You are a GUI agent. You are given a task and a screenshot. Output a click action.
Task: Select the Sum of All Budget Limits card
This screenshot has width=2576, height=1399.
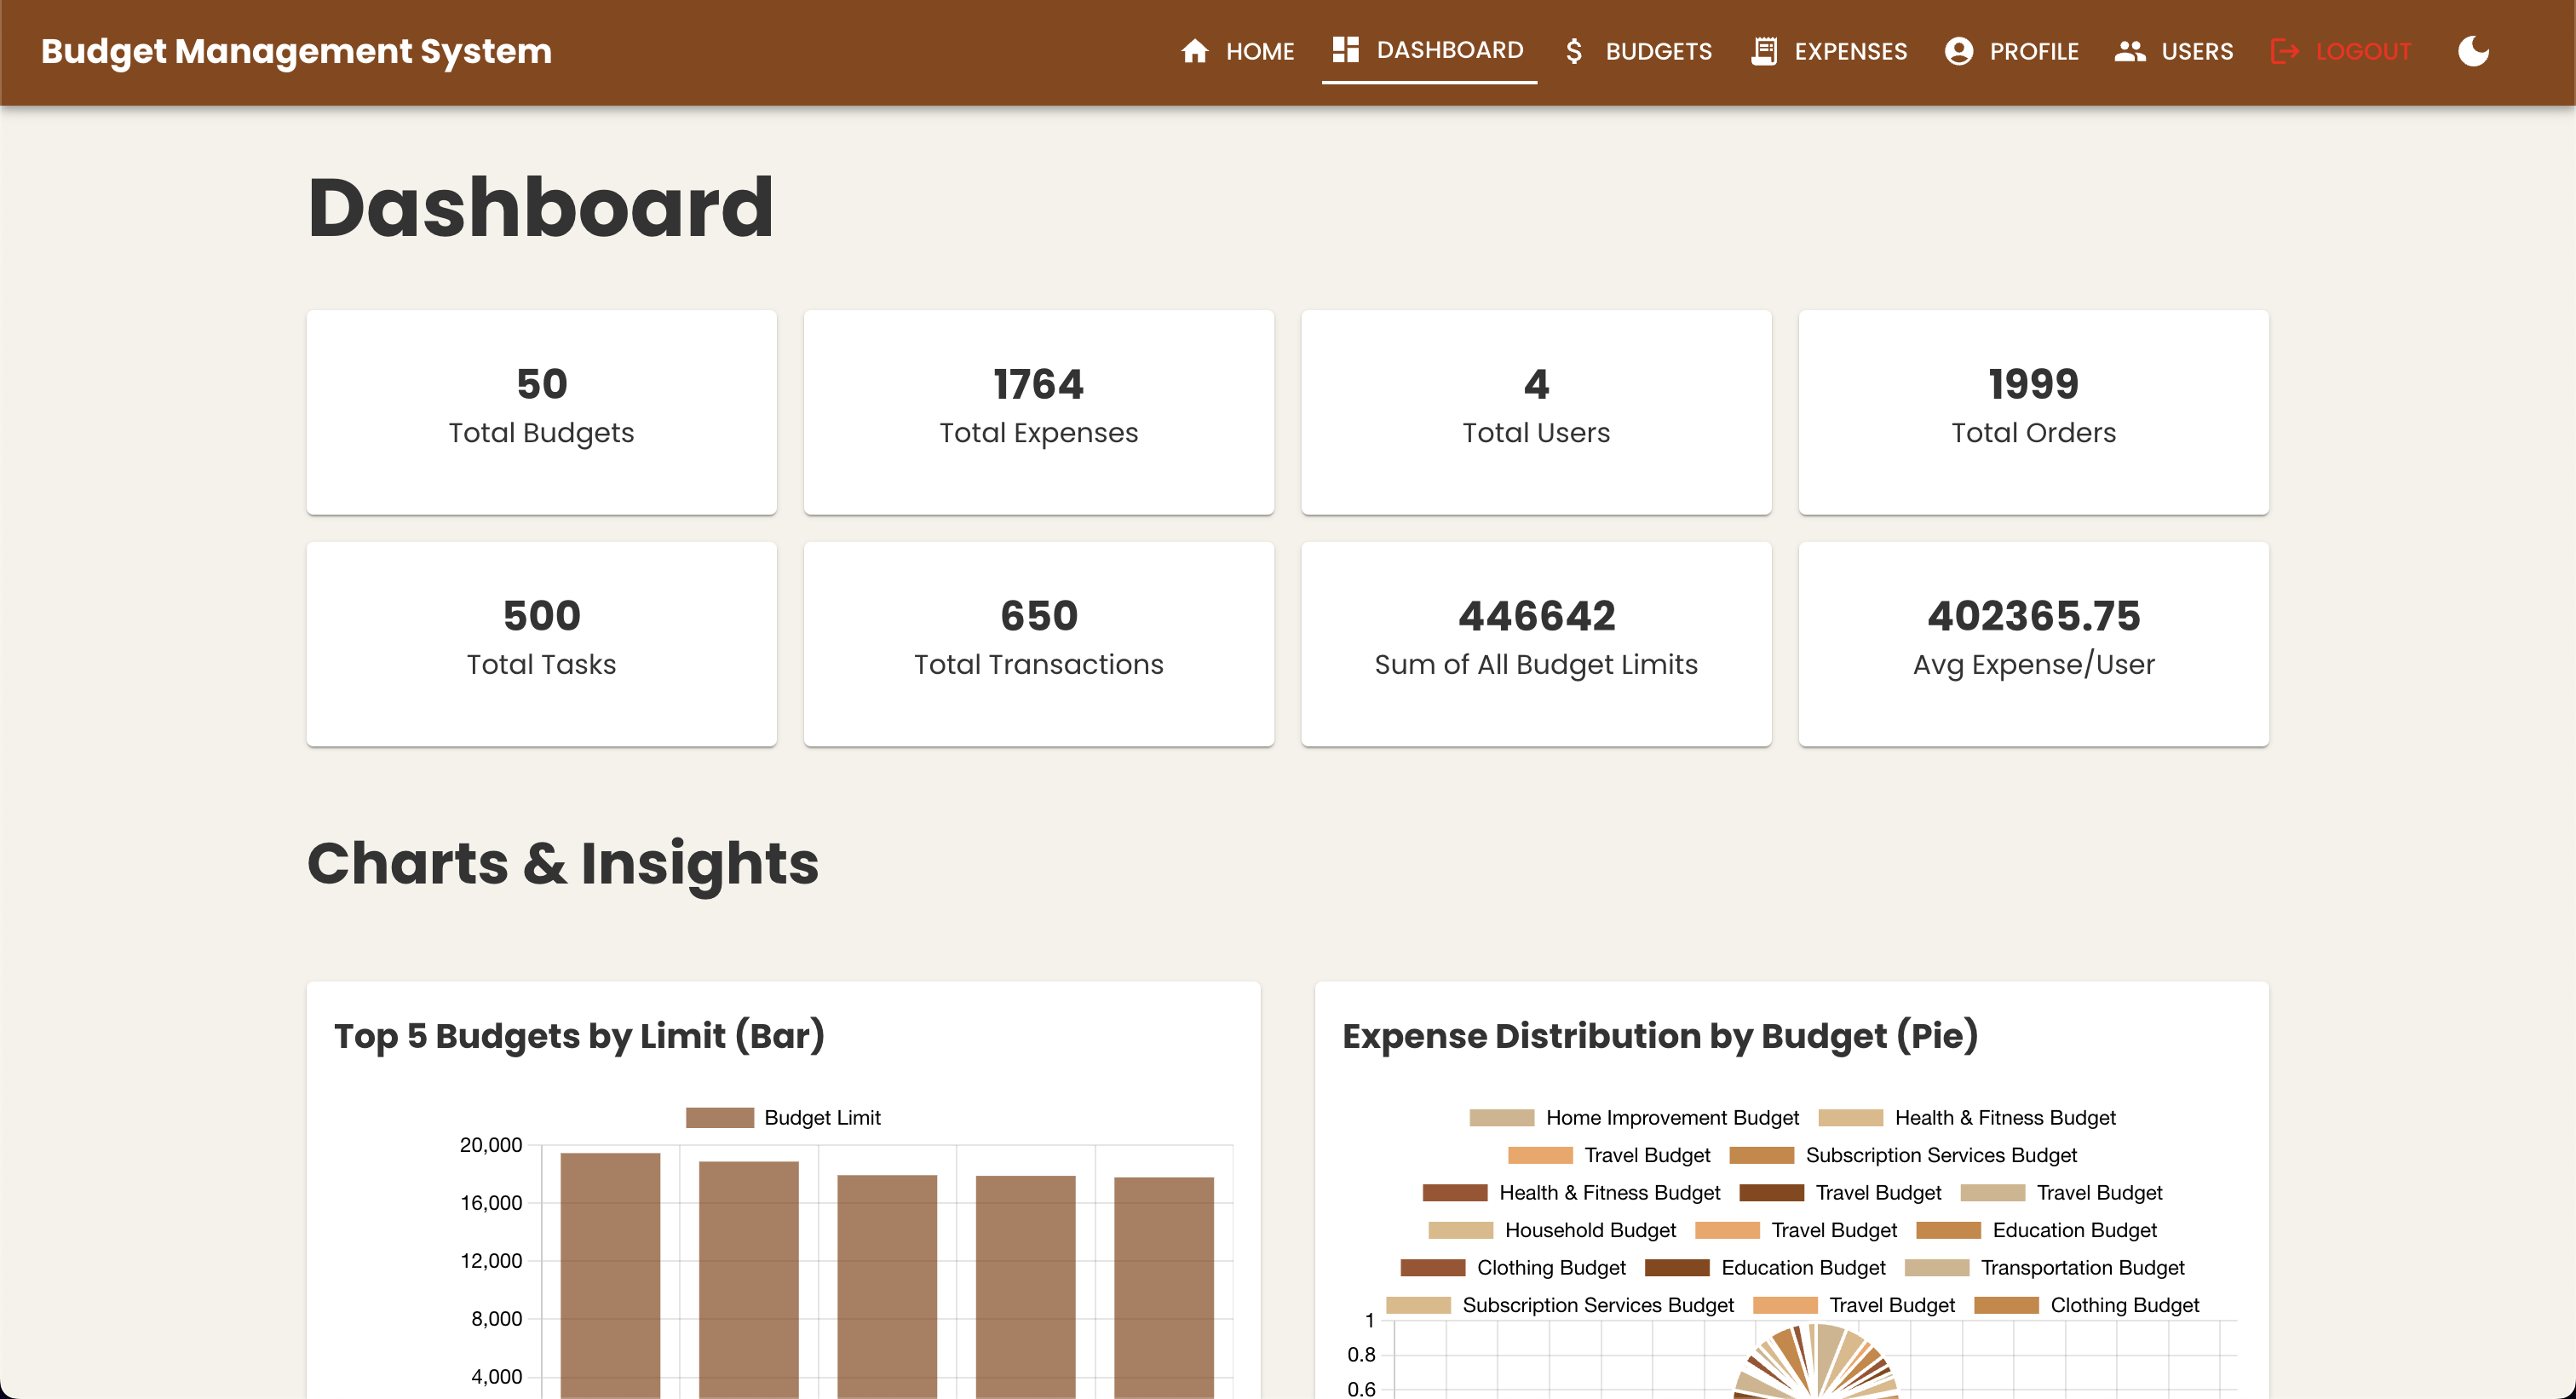(x=1536, y=644)
